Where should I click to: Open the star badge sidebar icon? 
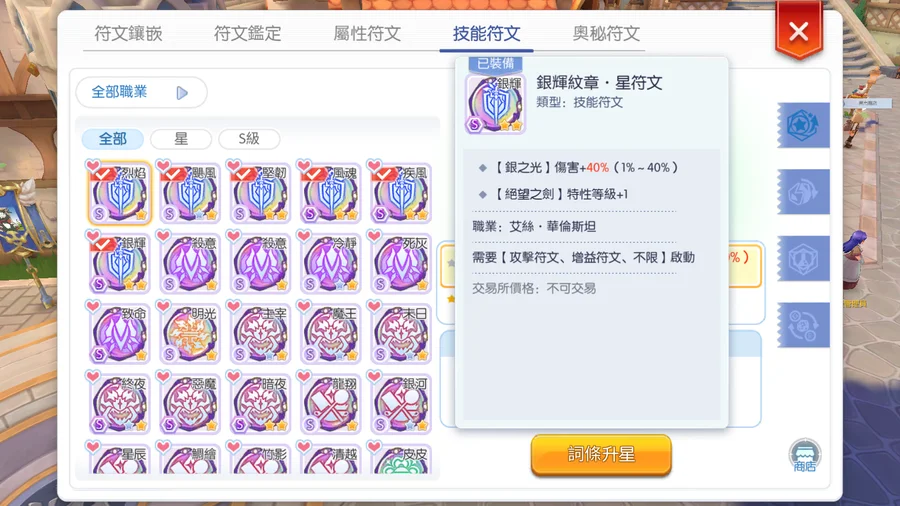[804, 125]
